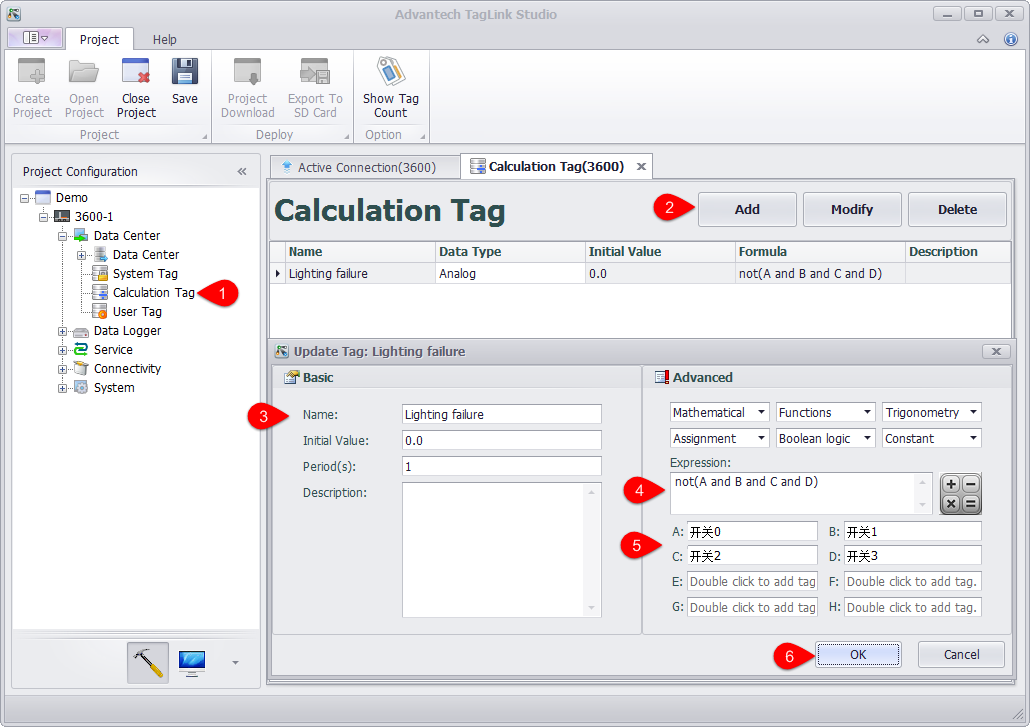The image size is (1030, 727).
Task: Click the plus operator button
Action: click(951, 484)
